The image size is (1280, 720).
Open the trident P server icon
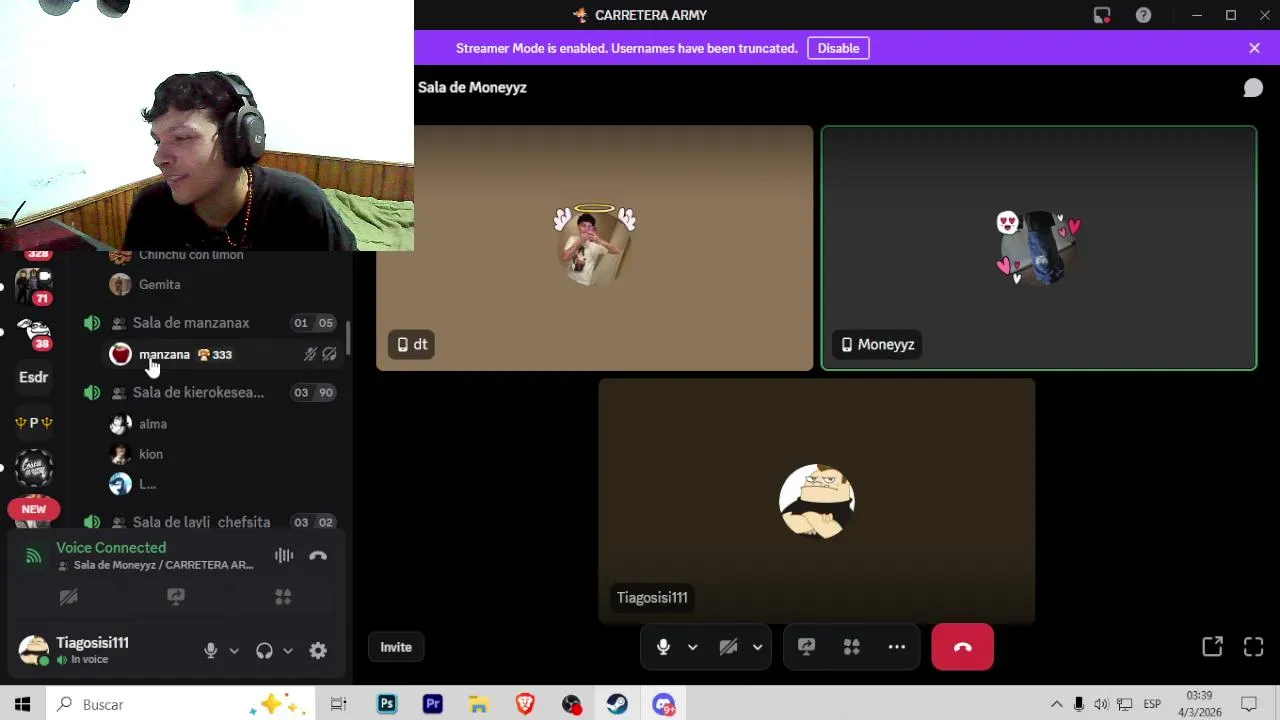34,423
